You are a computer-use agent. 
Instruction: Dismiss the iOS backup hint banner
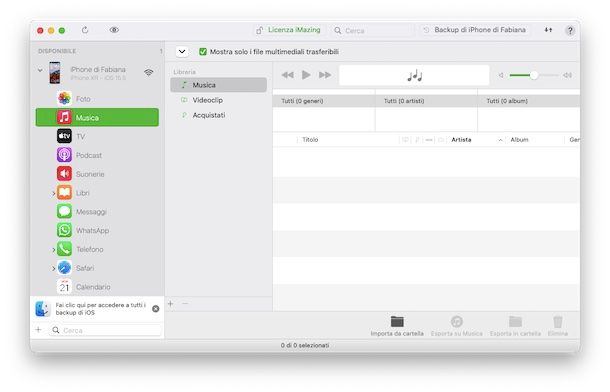156,308
